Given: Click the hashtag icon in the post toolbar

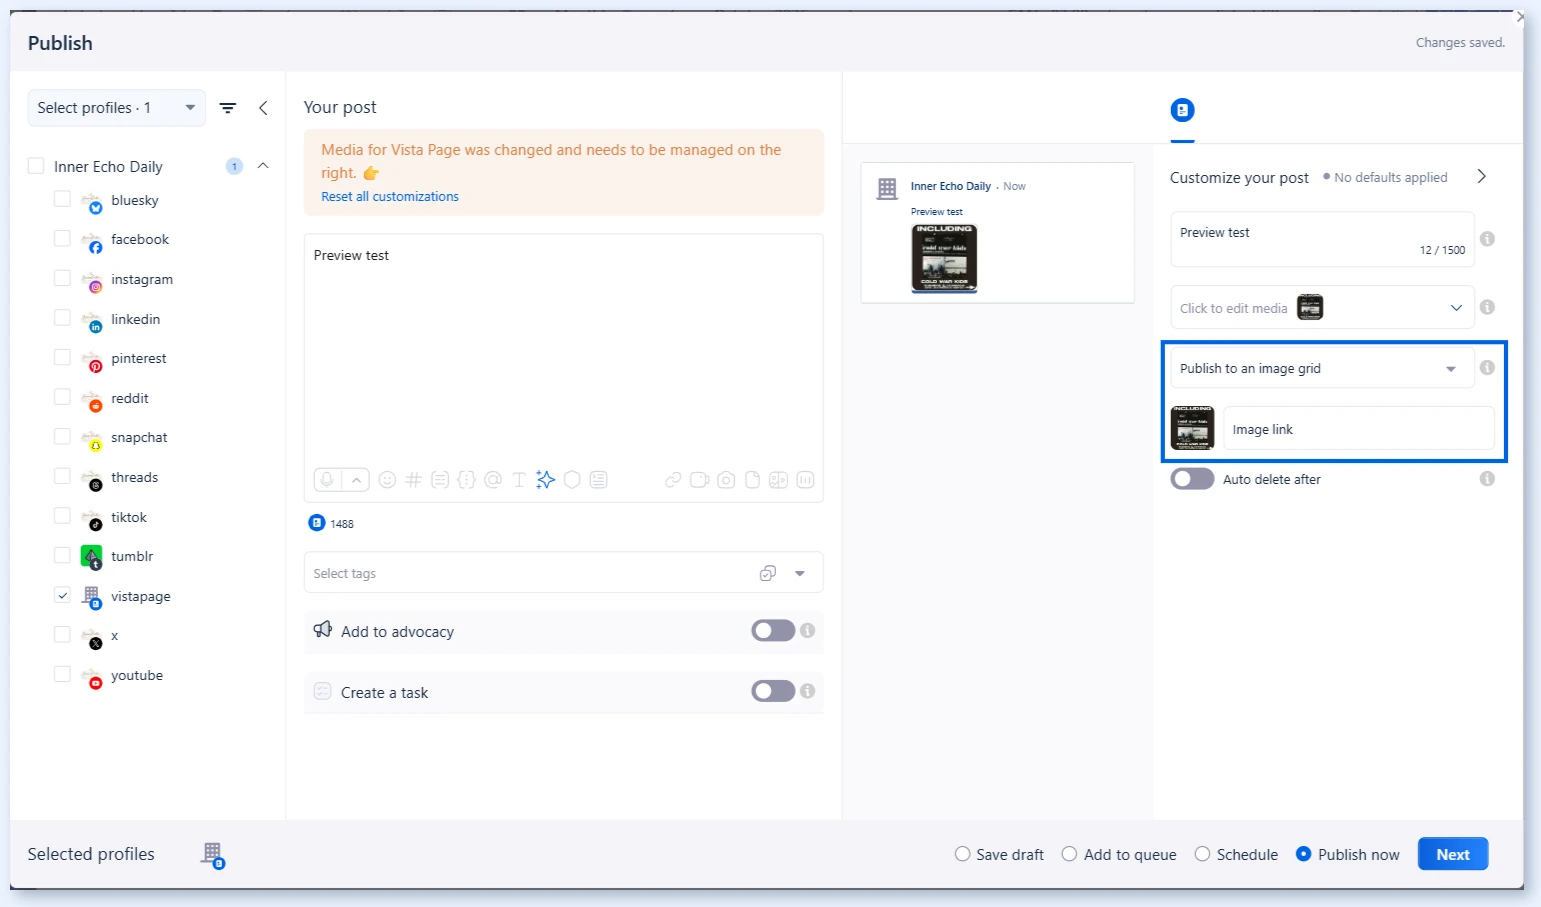Looking at the screenshot, I should click(x=413, y=480).
